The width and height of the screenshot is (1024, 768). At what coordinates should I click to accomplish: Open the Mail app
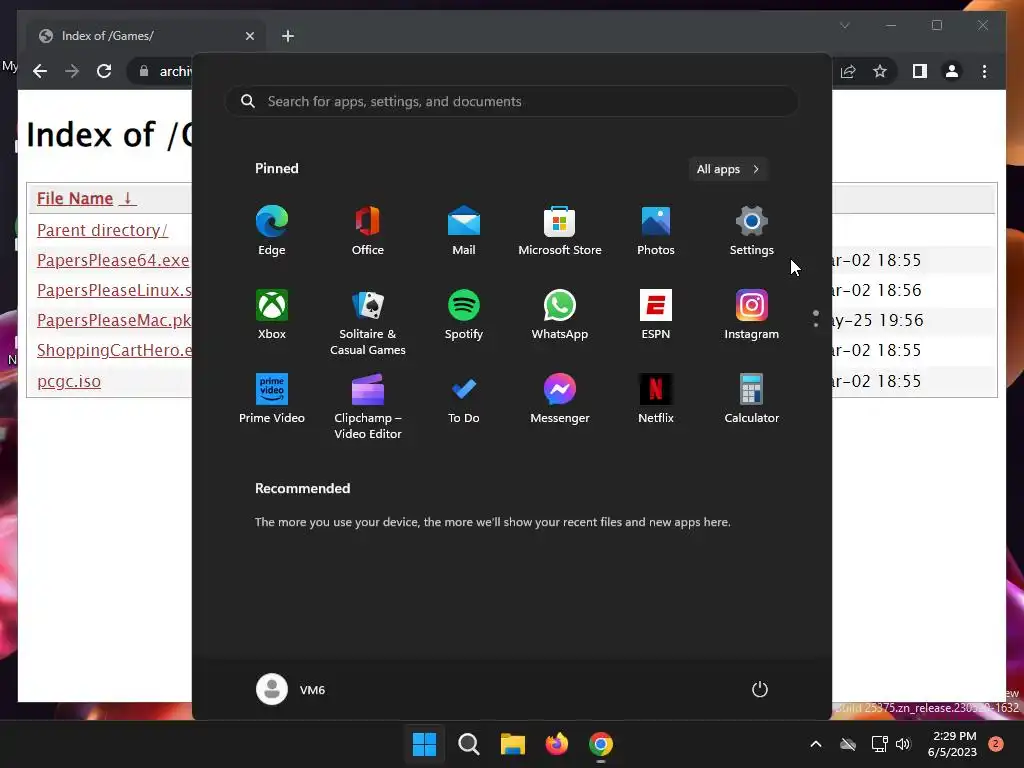464,230
